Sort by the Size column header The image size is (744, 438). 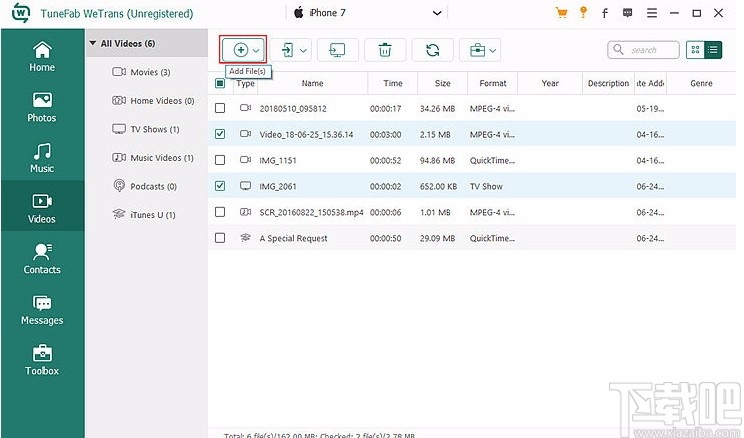pyautogui.click(x=442, y=84)
